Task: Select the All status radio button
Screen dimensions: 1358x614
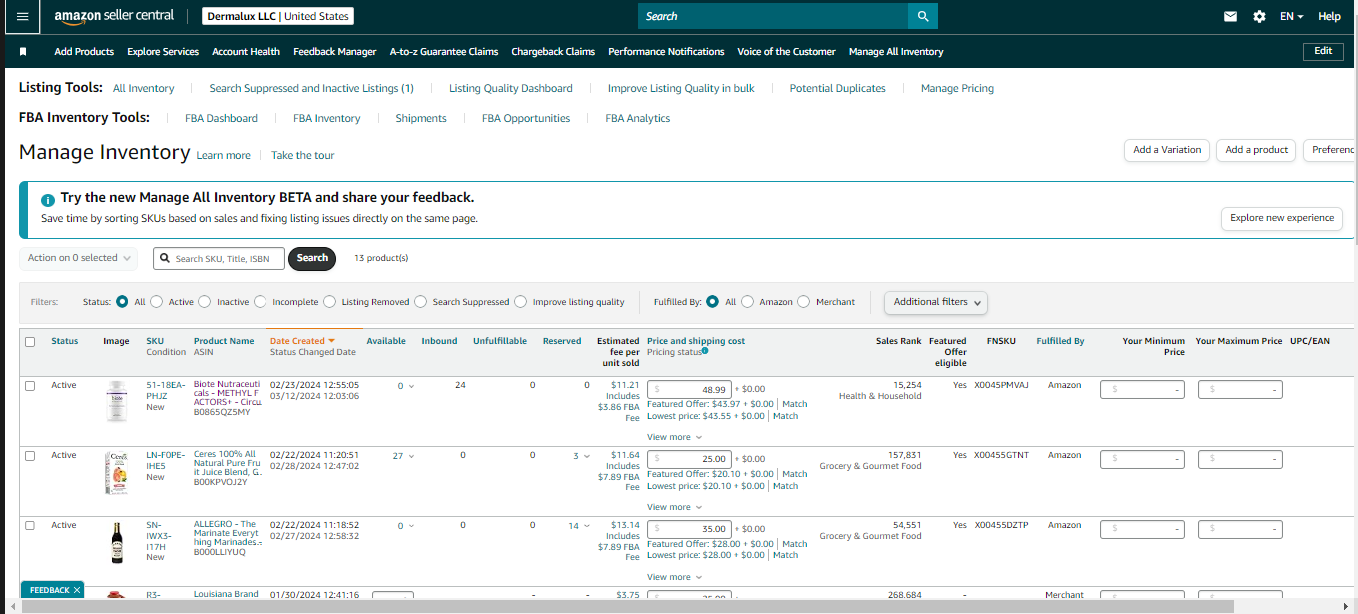Action: click(122, 301)
